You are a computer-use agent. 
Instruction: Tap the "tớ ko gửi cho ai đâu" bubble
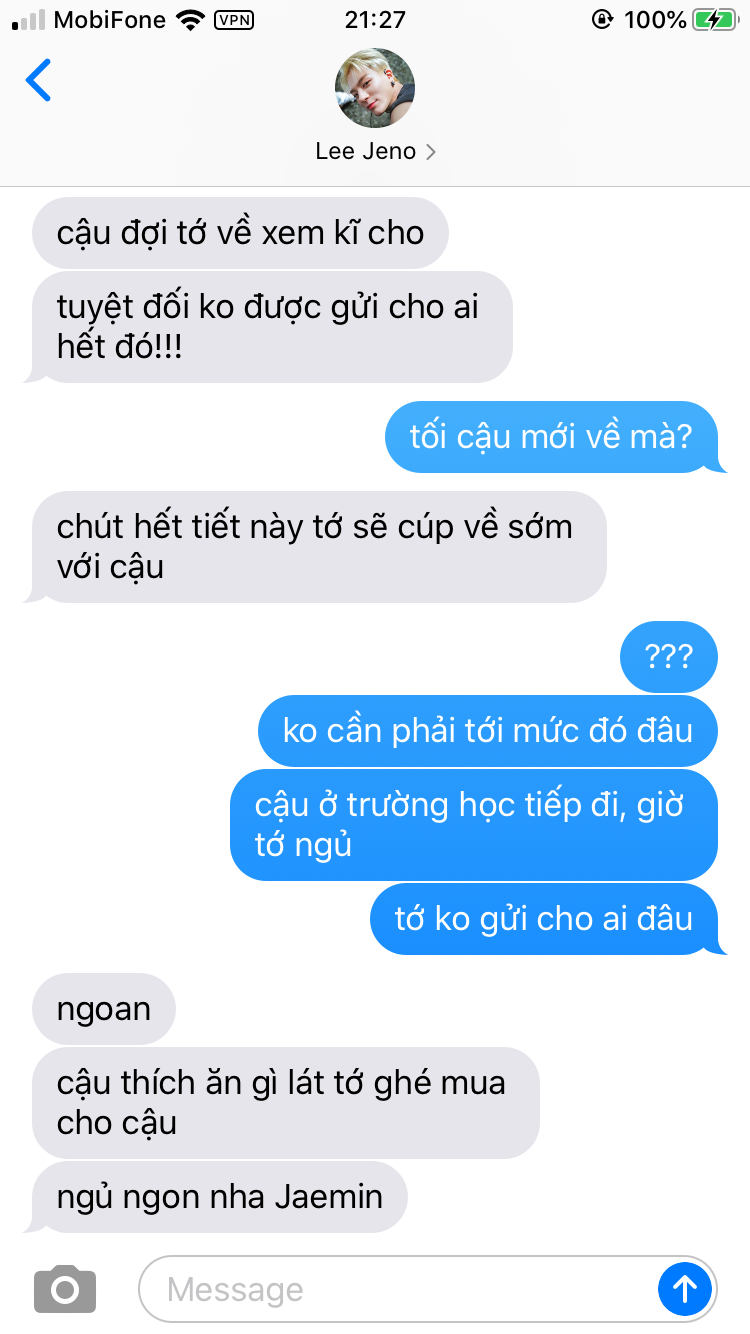point(544,919)
